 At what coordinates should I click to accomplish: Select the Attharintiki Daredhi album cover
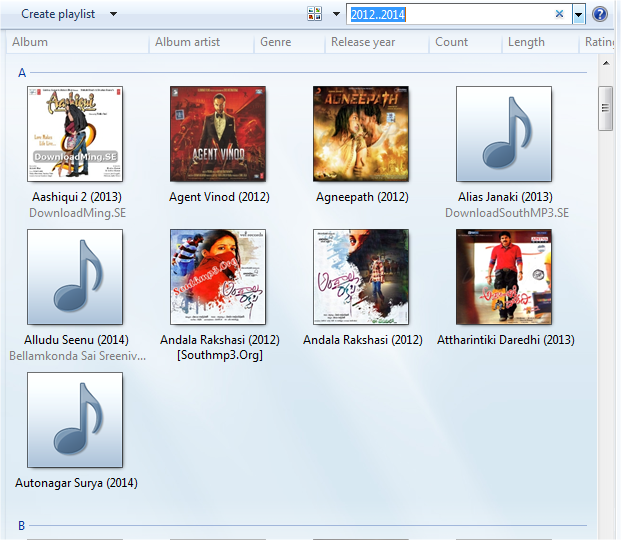click(504, 277)
